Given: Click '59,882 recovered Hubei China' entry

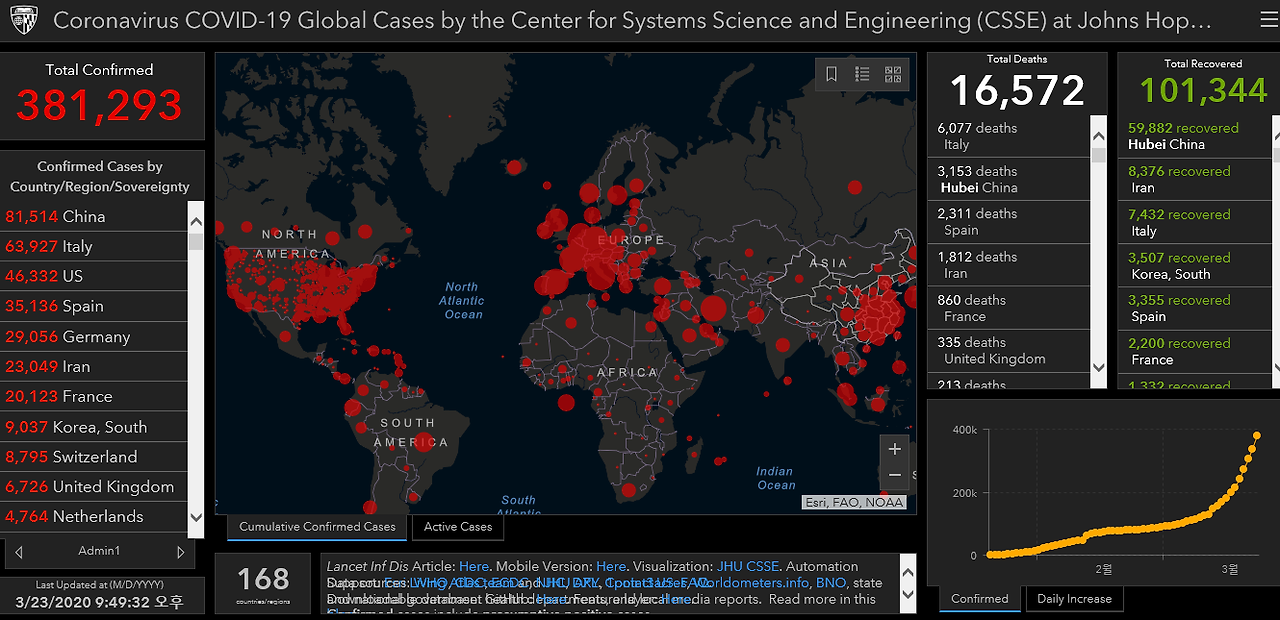Looking at the screenshot, I should click(1194, 136).
